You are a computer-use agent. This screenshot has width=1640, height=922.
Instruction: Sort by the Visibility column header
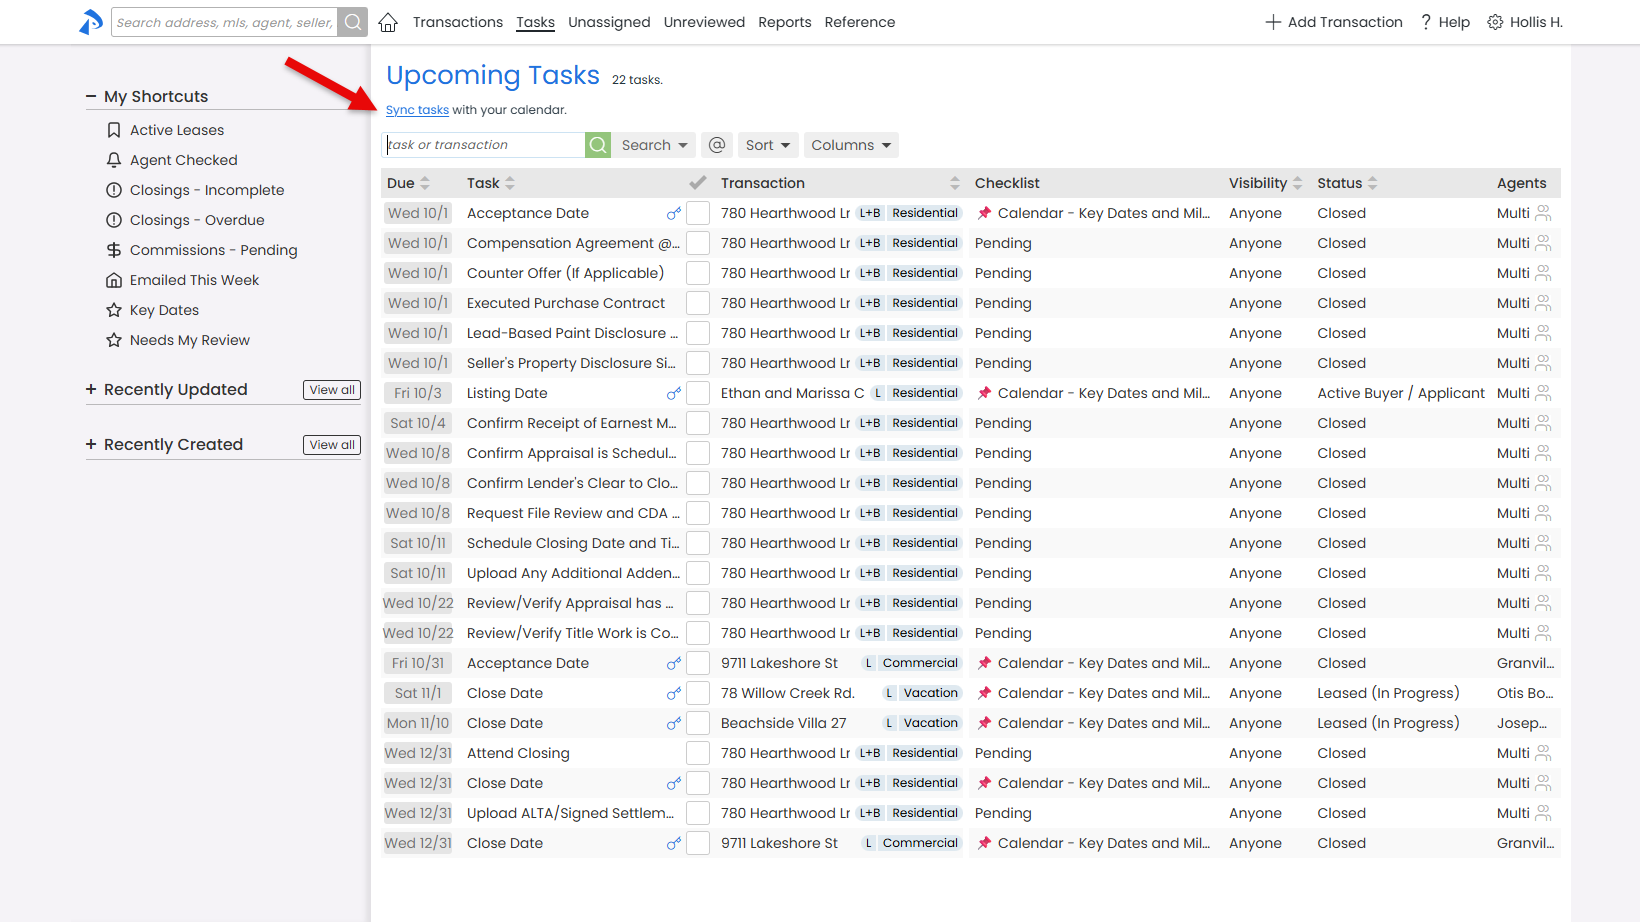(x=1265, y=183)
